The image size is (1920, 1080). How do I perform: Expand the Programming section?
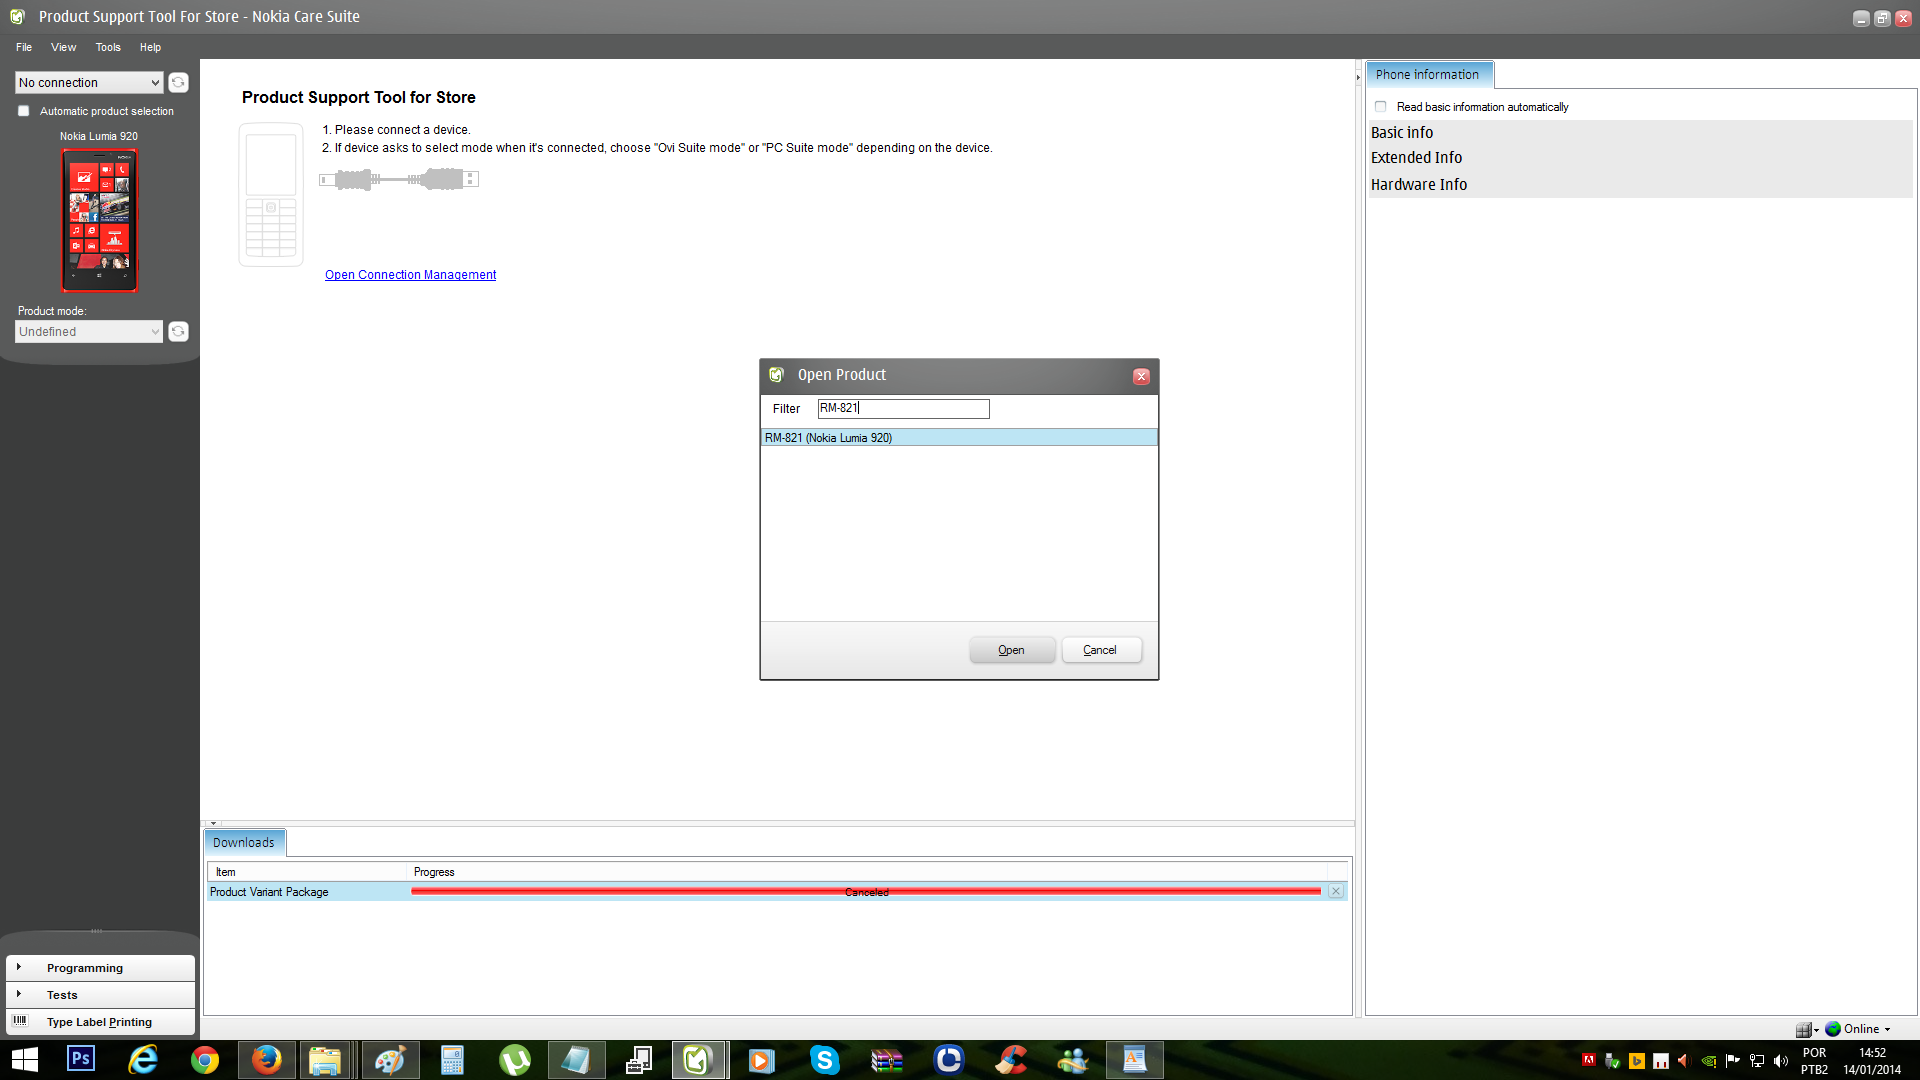[x=85, y=968]
